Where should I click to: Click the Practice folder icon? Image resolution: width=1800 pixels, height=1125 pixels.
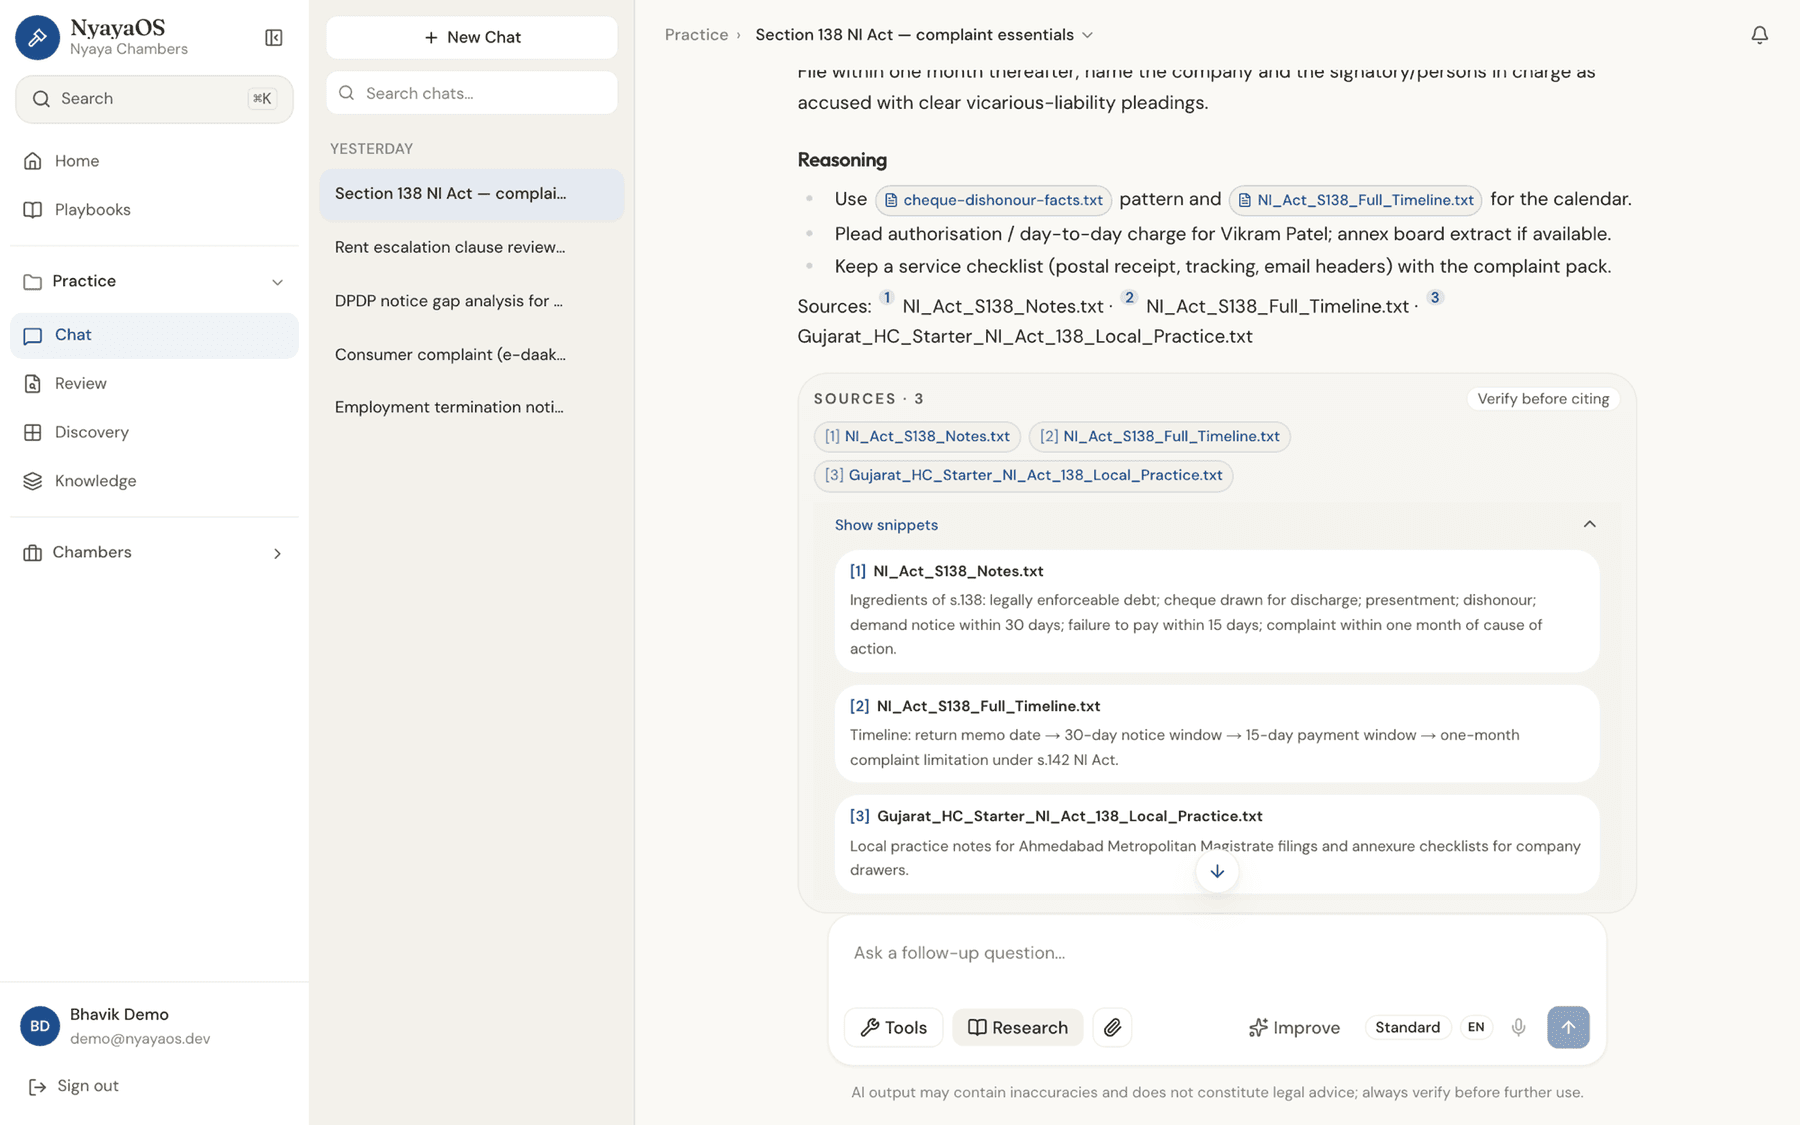[33, 282]
